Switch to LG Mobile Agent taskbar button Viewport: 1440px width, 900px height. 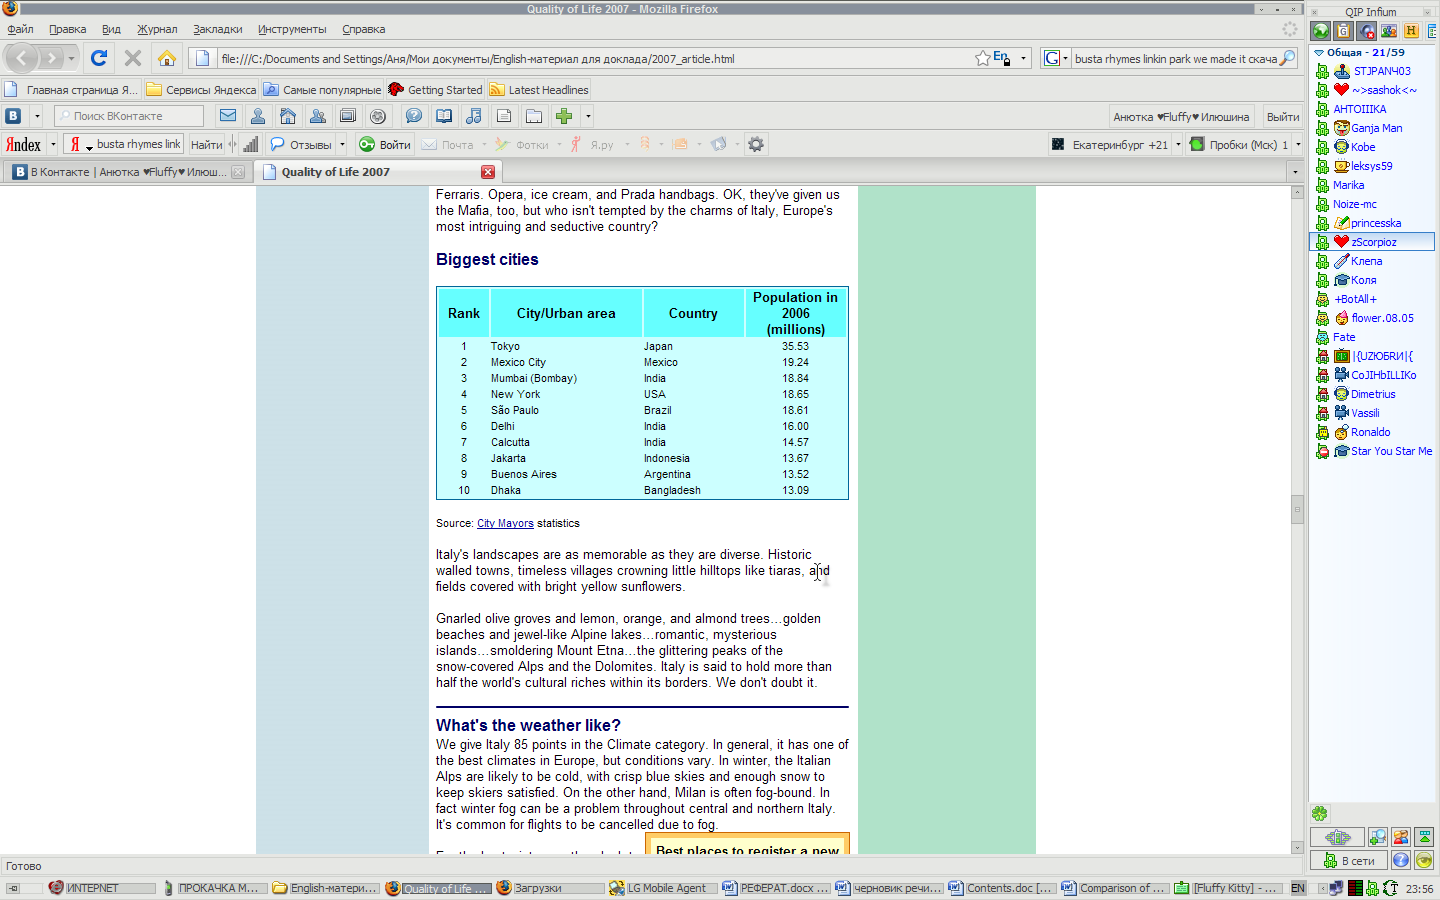(x=662, y=888)
